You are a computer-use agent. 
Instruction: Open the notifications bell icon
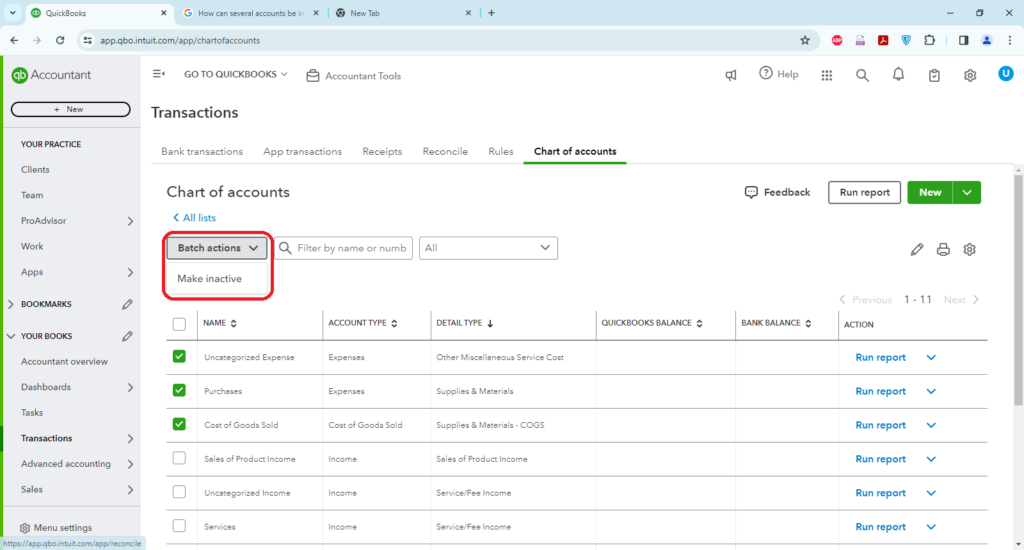point(898,75)
